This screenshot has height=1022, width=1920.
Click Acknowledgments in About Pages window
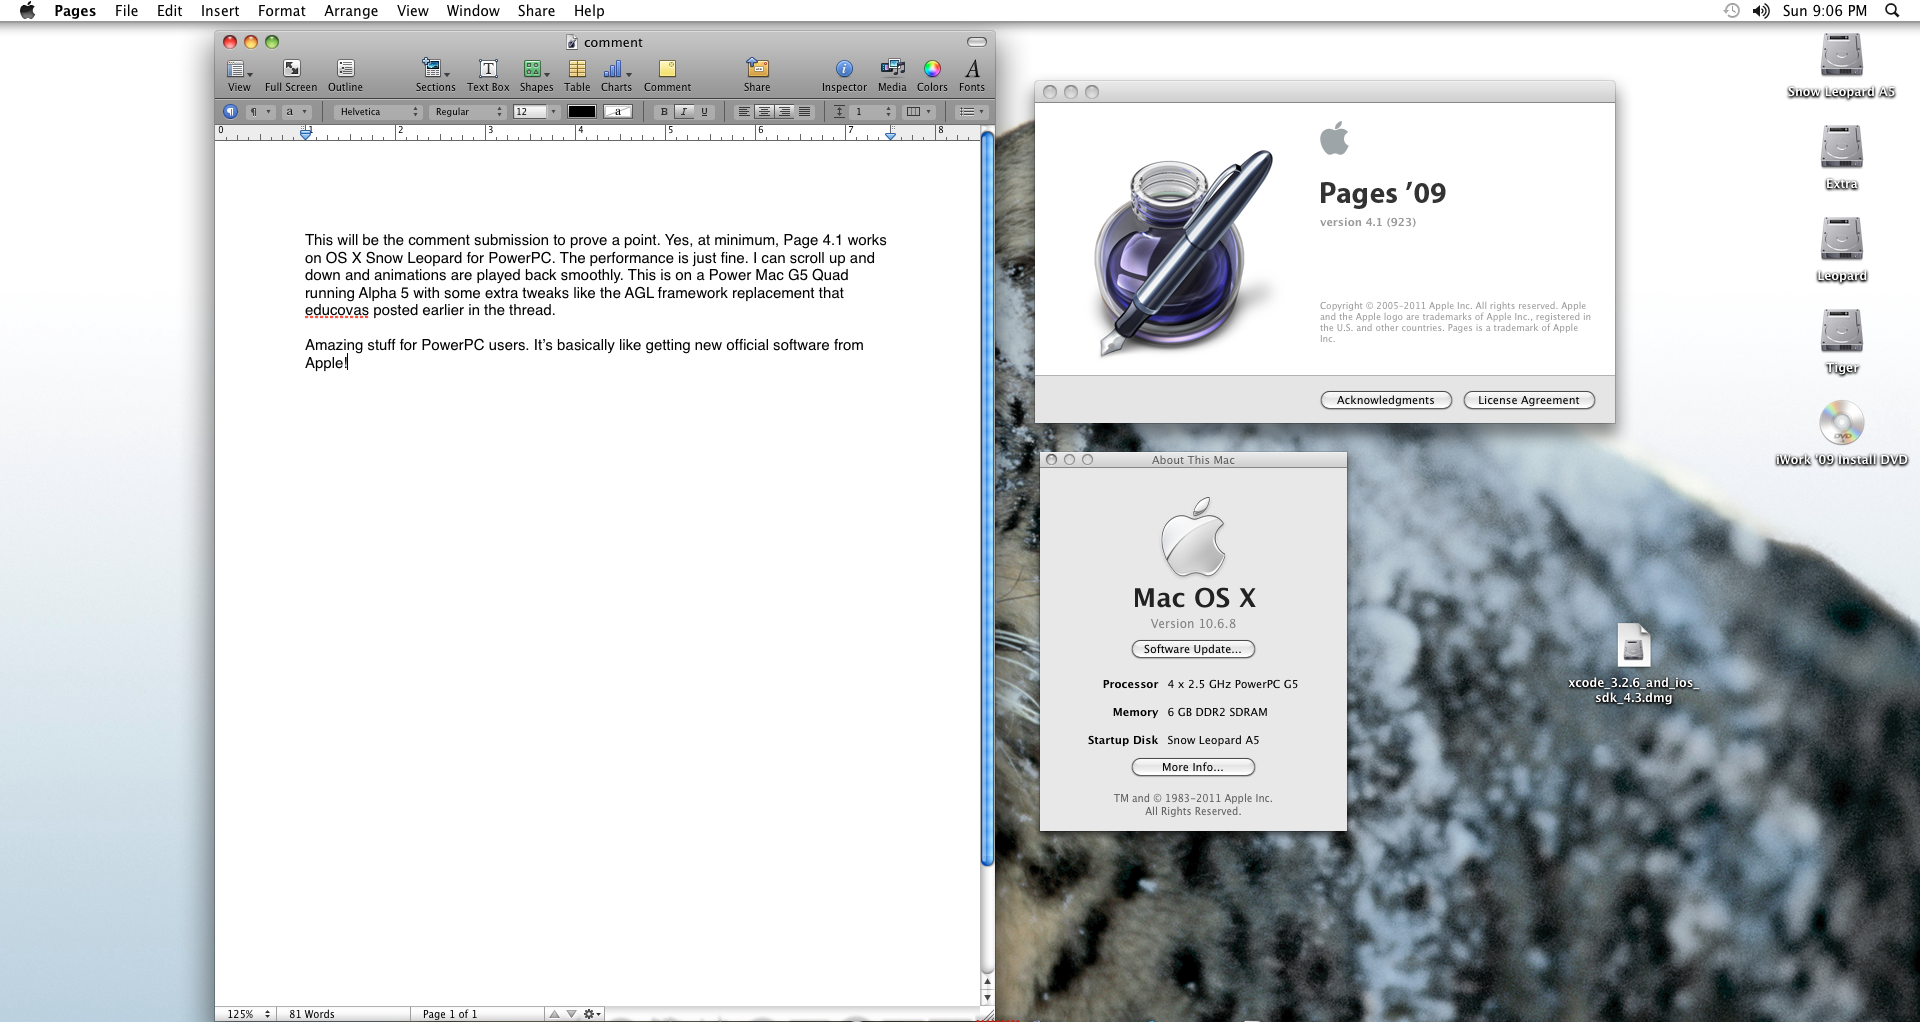click(1386, 400)
